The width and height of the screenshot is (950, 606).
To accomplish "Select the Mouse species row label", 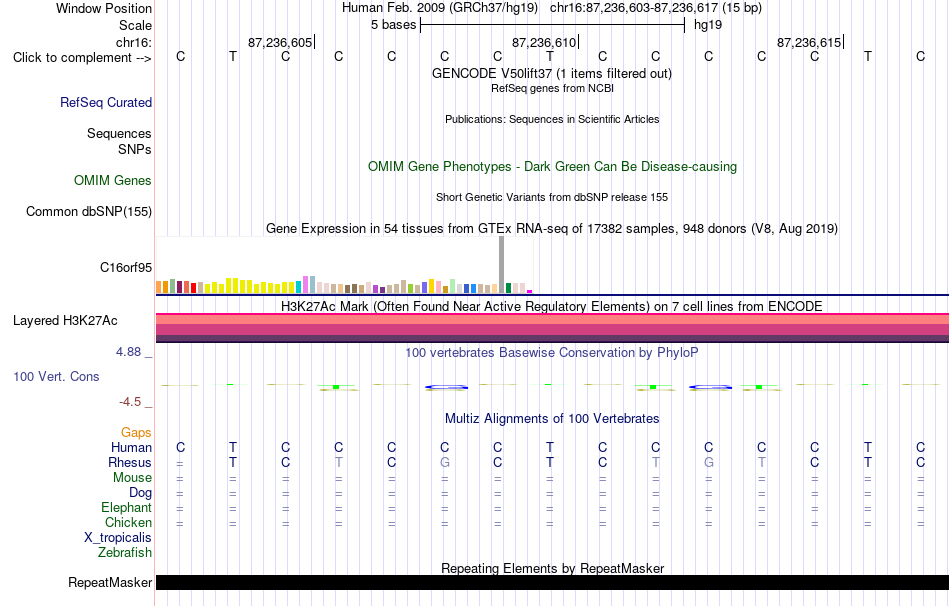I will tap(132, 478).
